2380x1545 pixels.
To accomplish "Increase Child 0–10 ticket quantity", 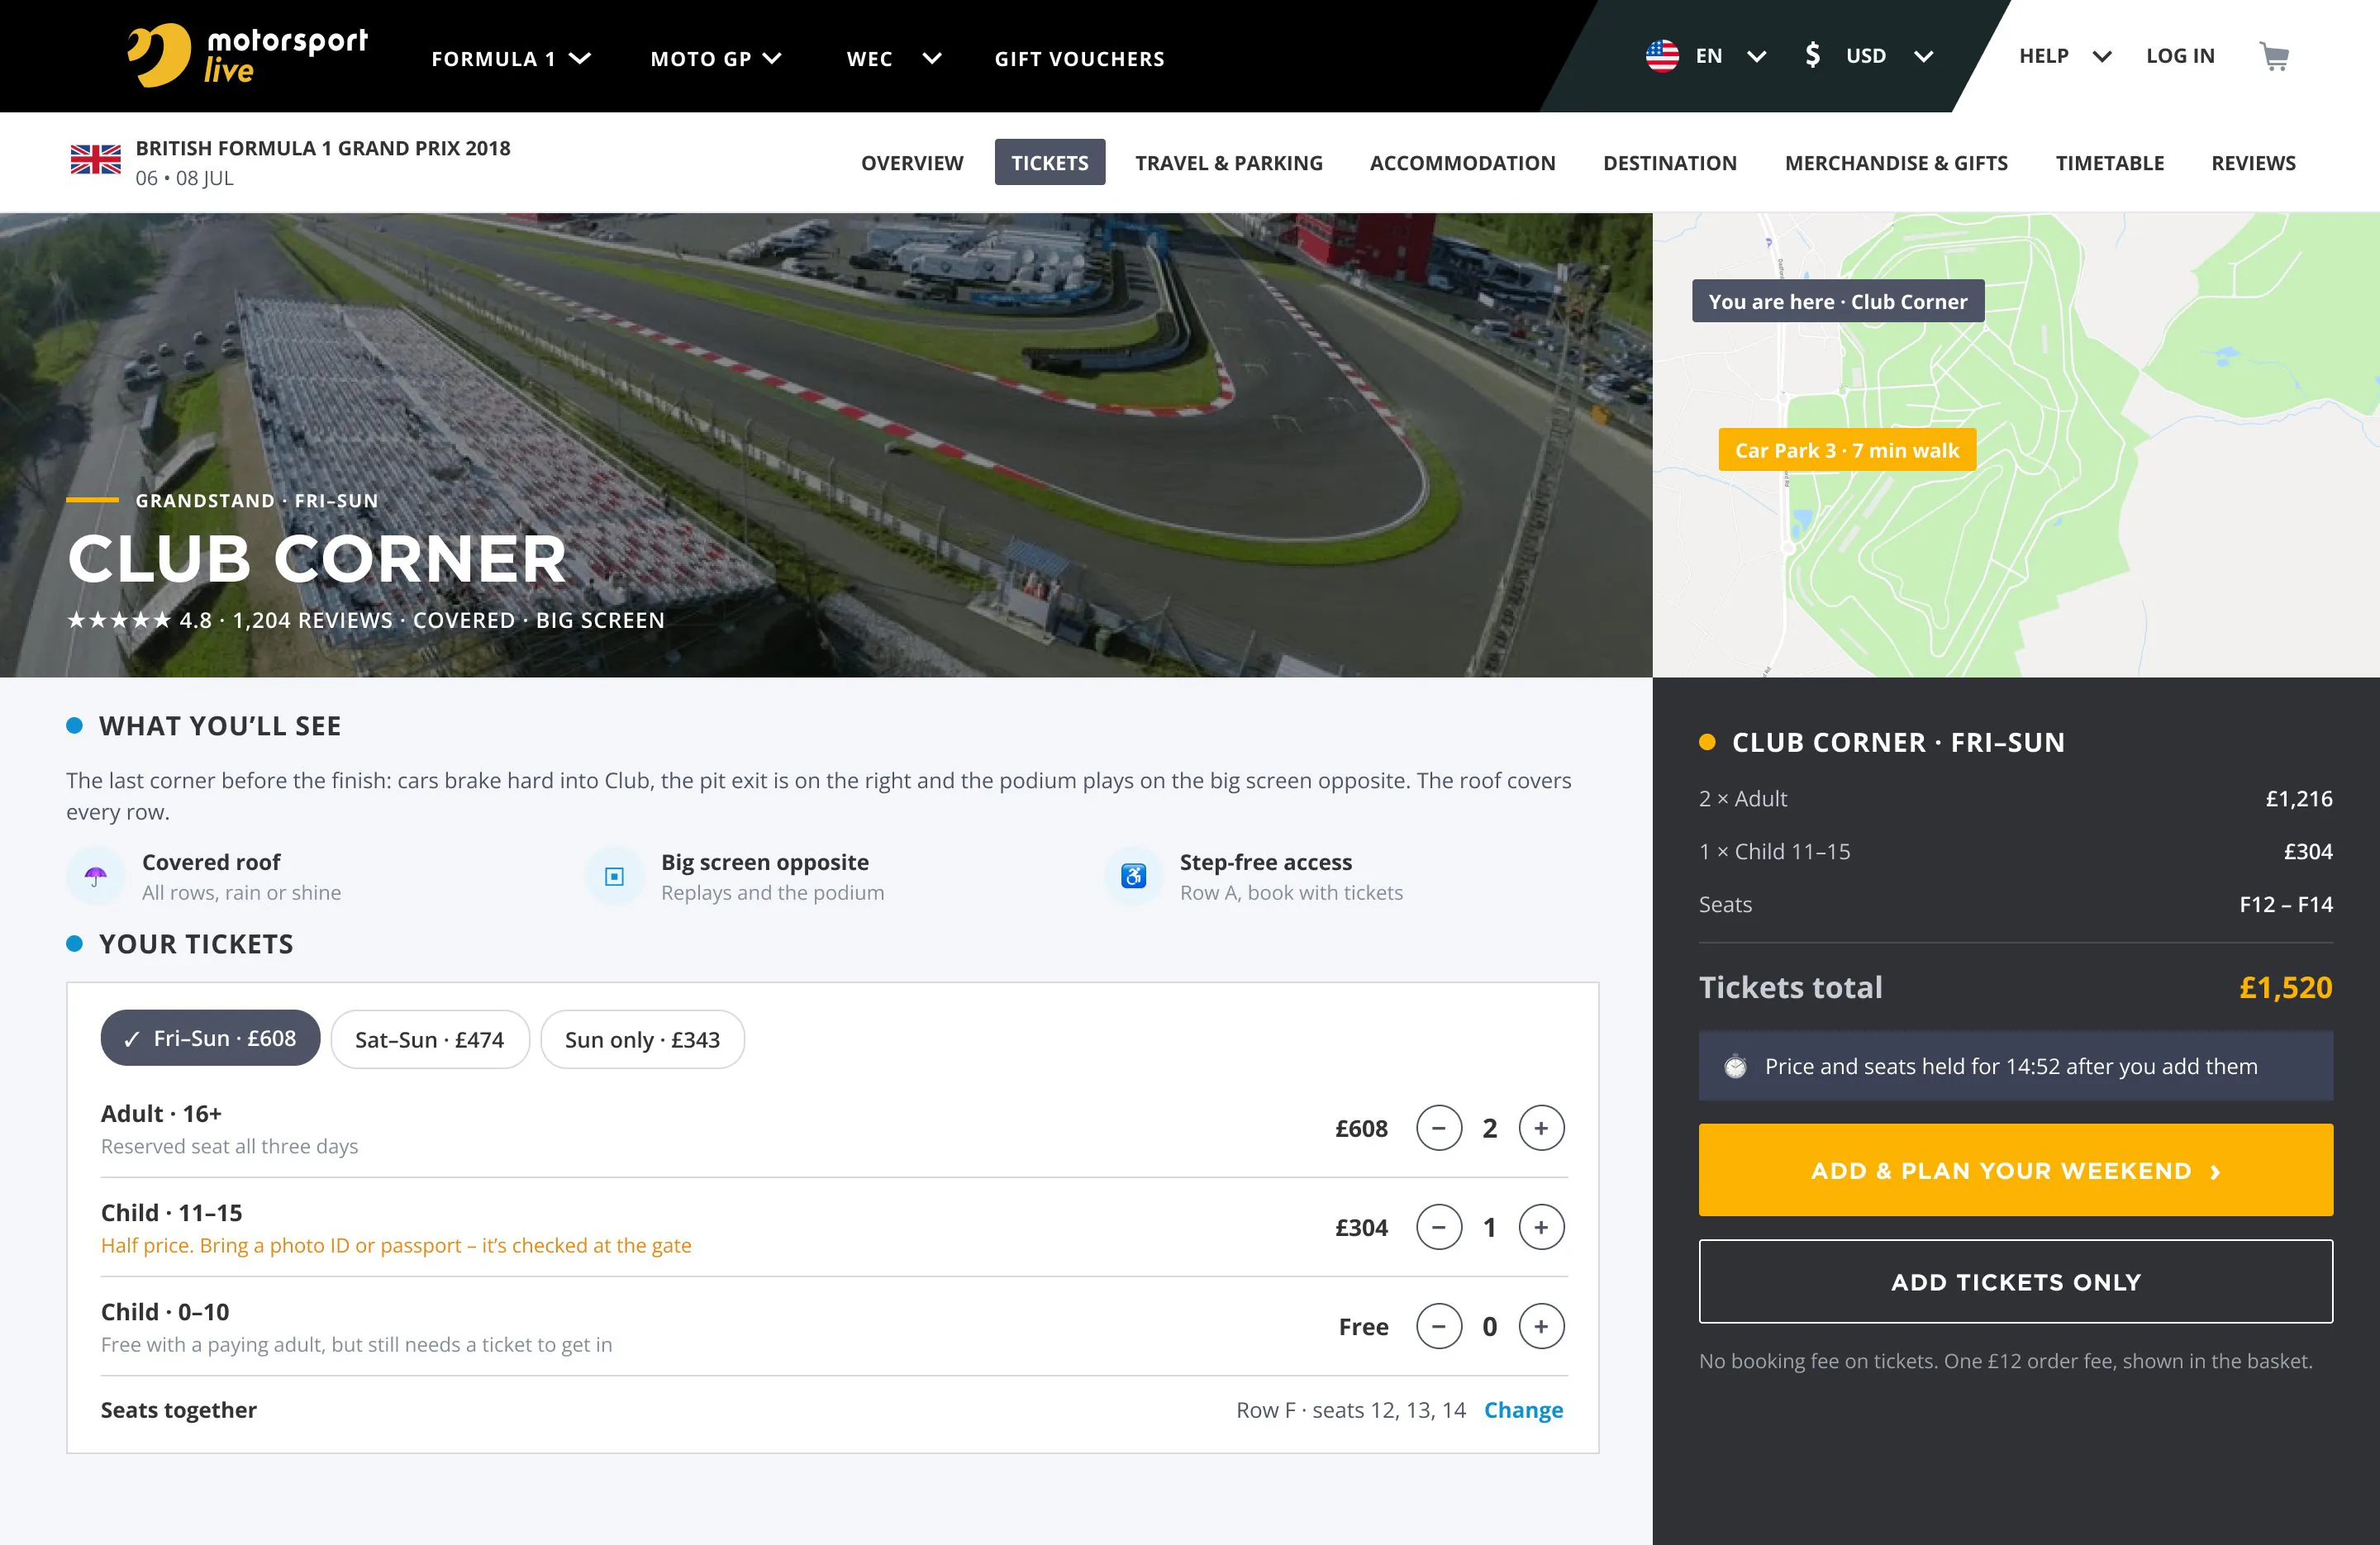I will pyautogui.click(x=1541, y=1326).
